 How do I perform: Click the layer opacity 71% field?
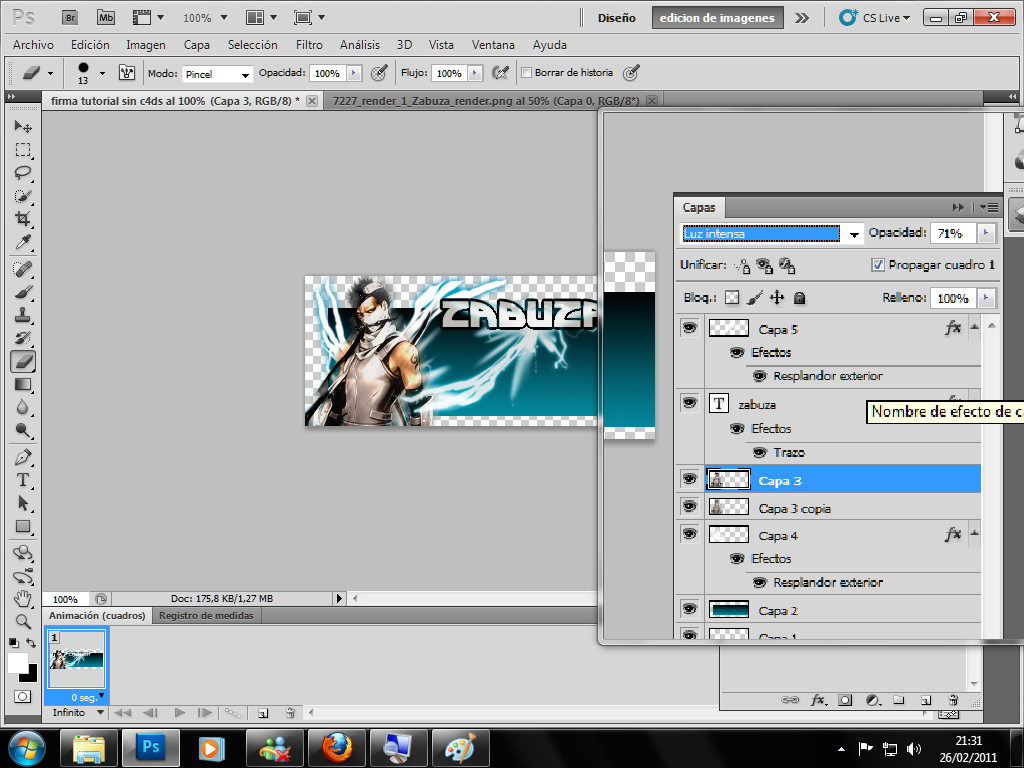pyautogui.click(x=953, y=233)
